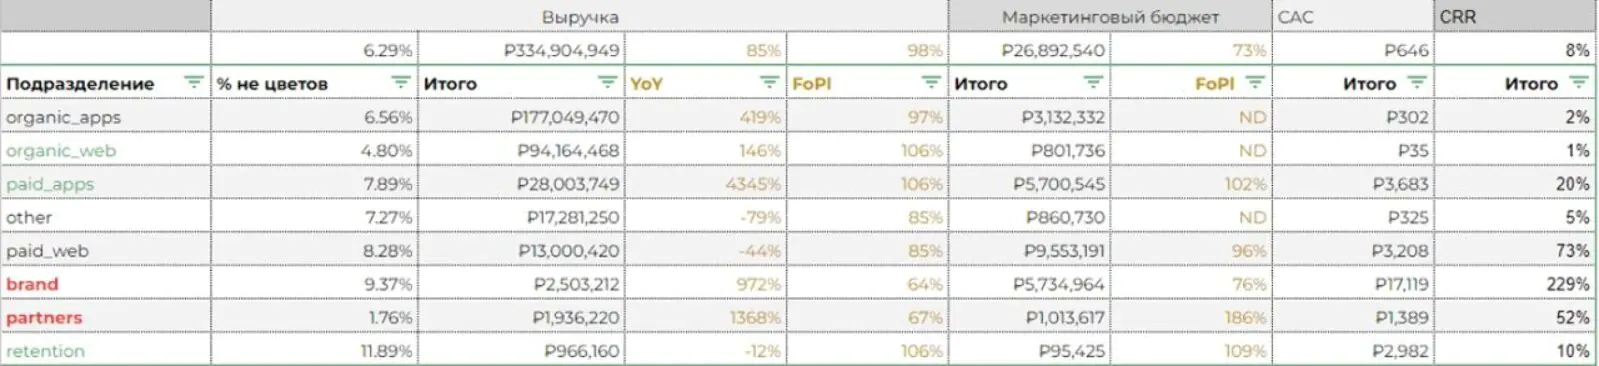The image size is (1599, 366).
Task: Open filter icon on CRR Итого column
Action: click(x=1579, y=83)
